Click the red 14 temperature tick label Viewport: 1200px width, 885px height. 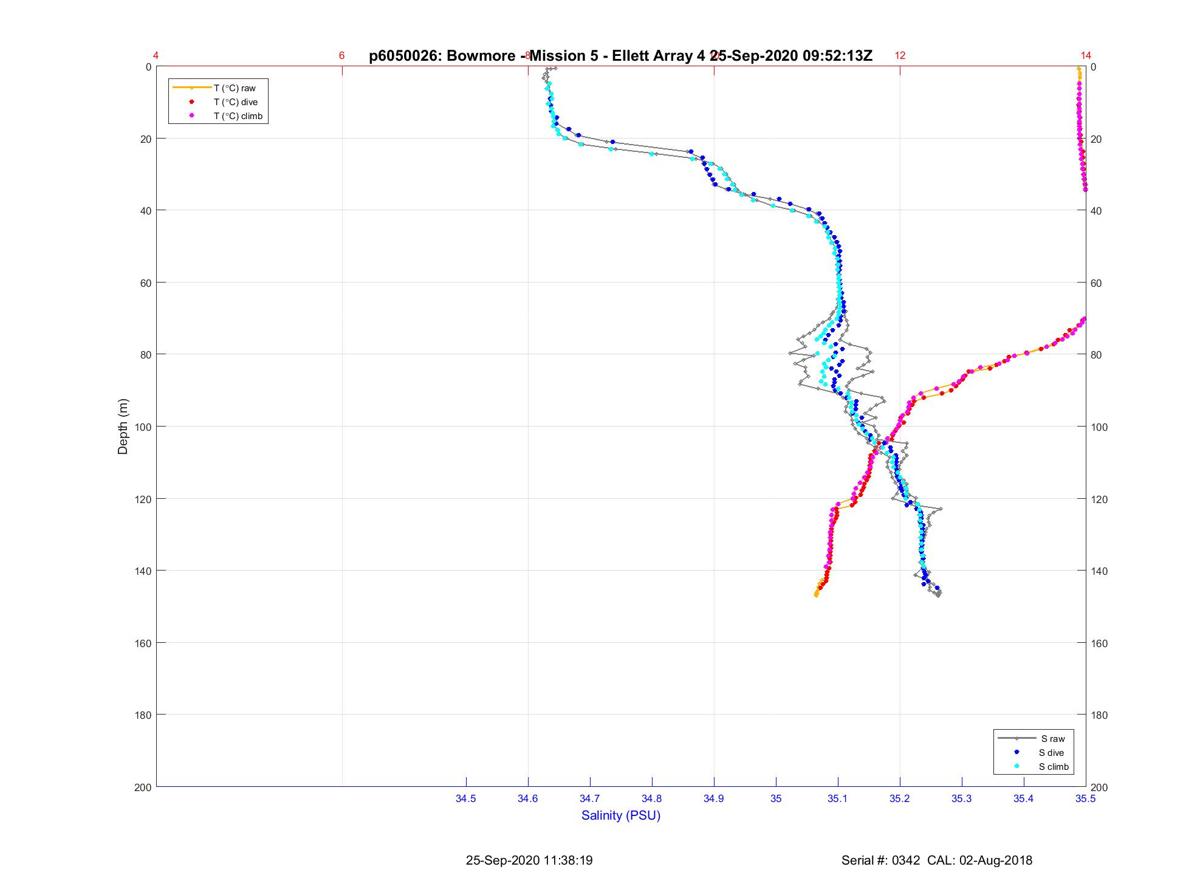pyautogui.click(x=1086, y=56)
